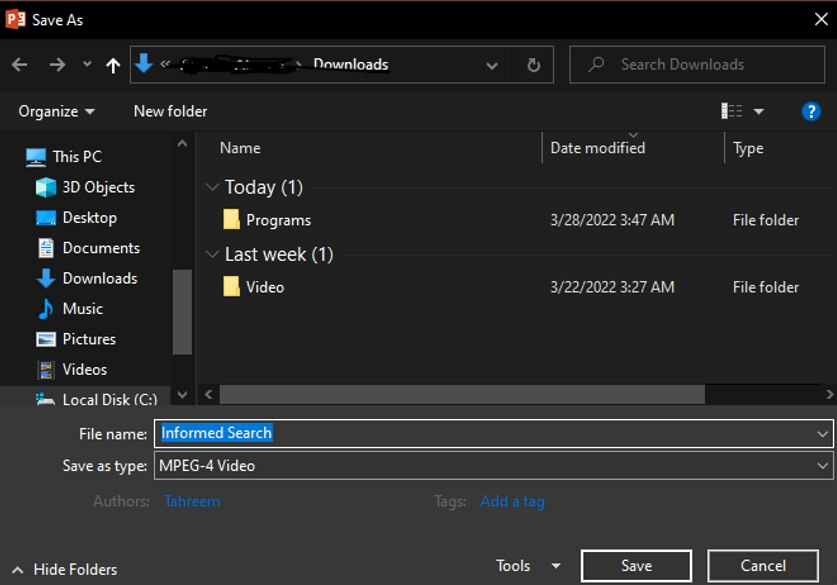Expand the address bar history dropdown
The image size is (837, 585).
[492, 65]
